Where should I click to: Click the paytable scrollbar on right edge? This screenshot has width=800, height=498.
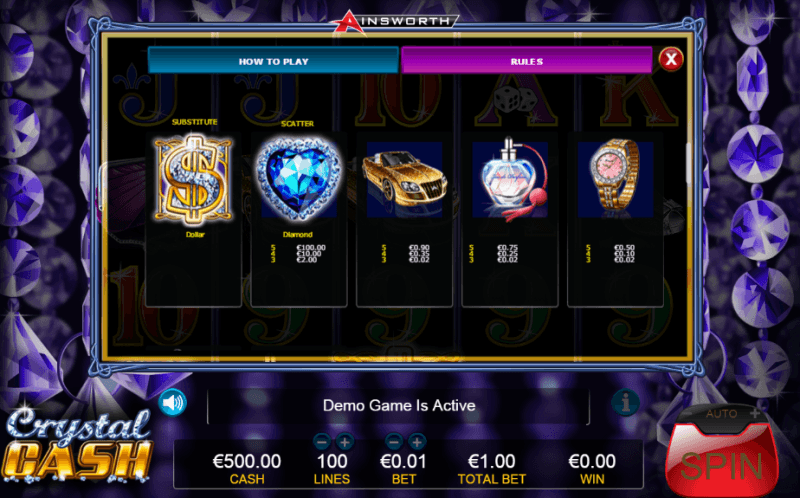pos(689,163)
